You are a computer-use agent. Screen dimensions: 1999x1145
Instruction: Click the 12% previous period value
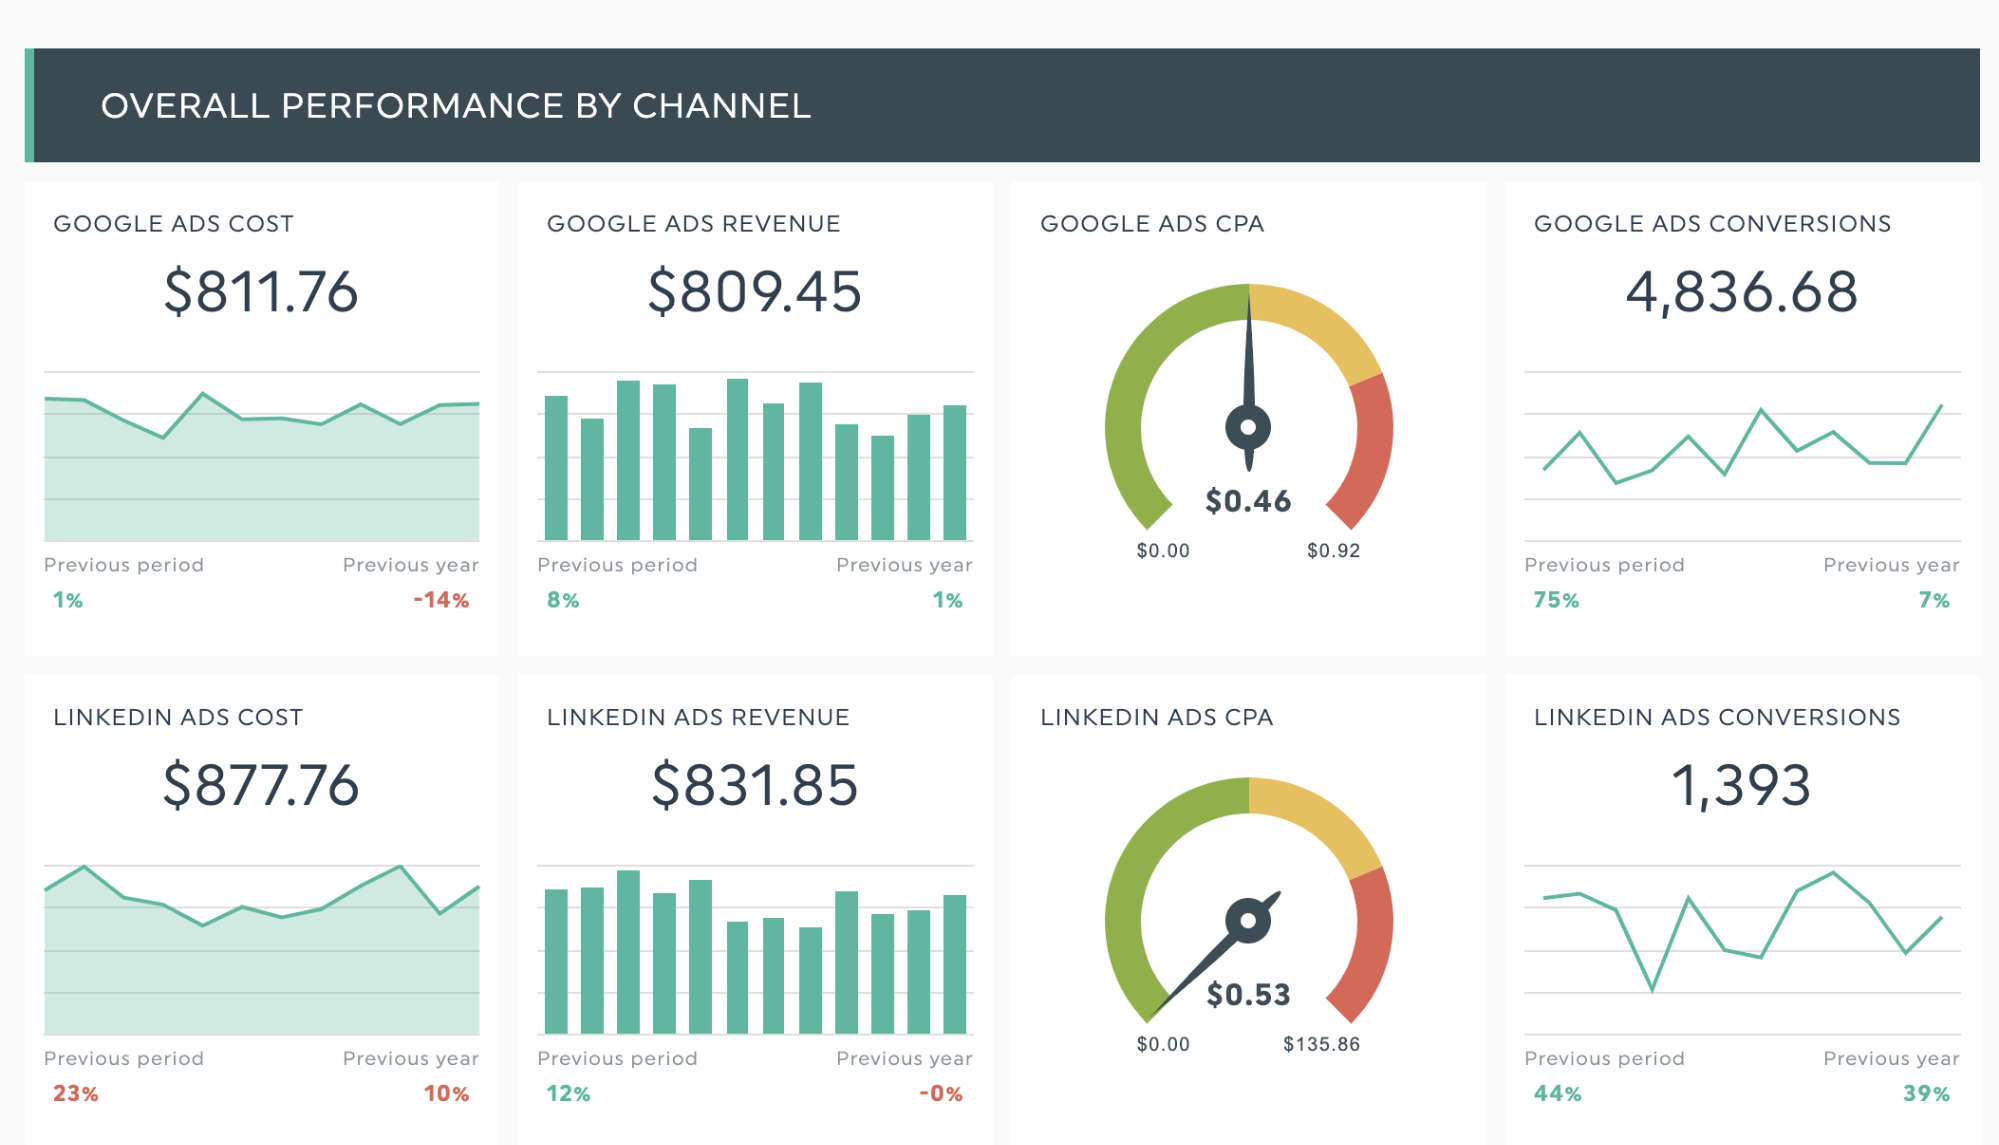click(x=568, y=1093)
